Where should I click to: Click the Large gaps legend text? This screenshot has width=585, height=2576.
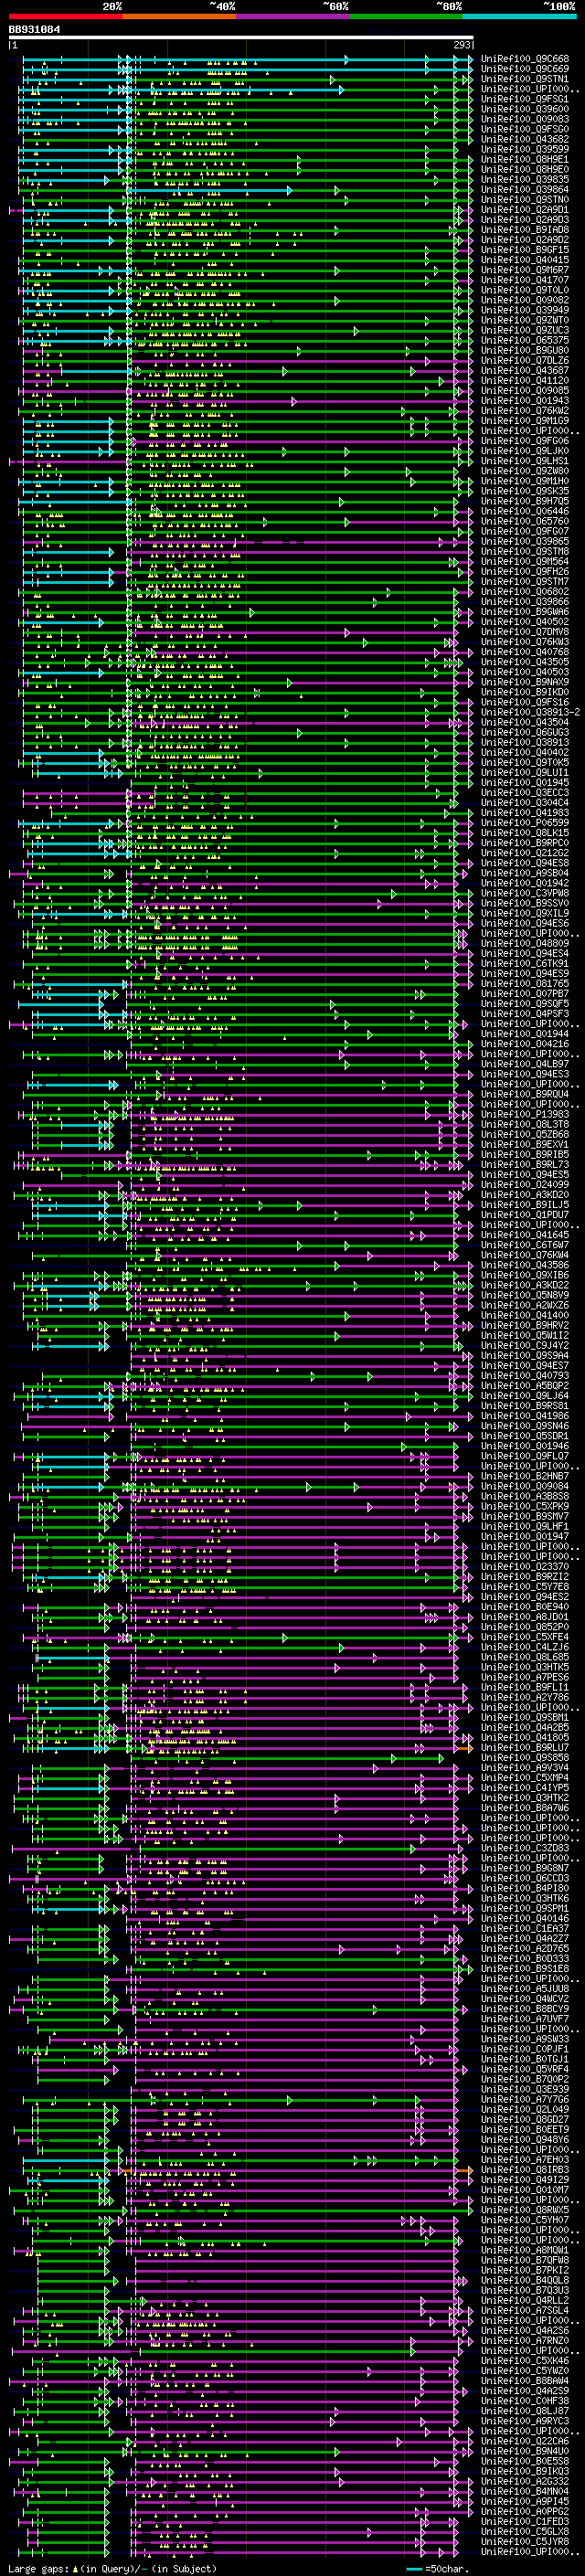tap(112, 2569)
